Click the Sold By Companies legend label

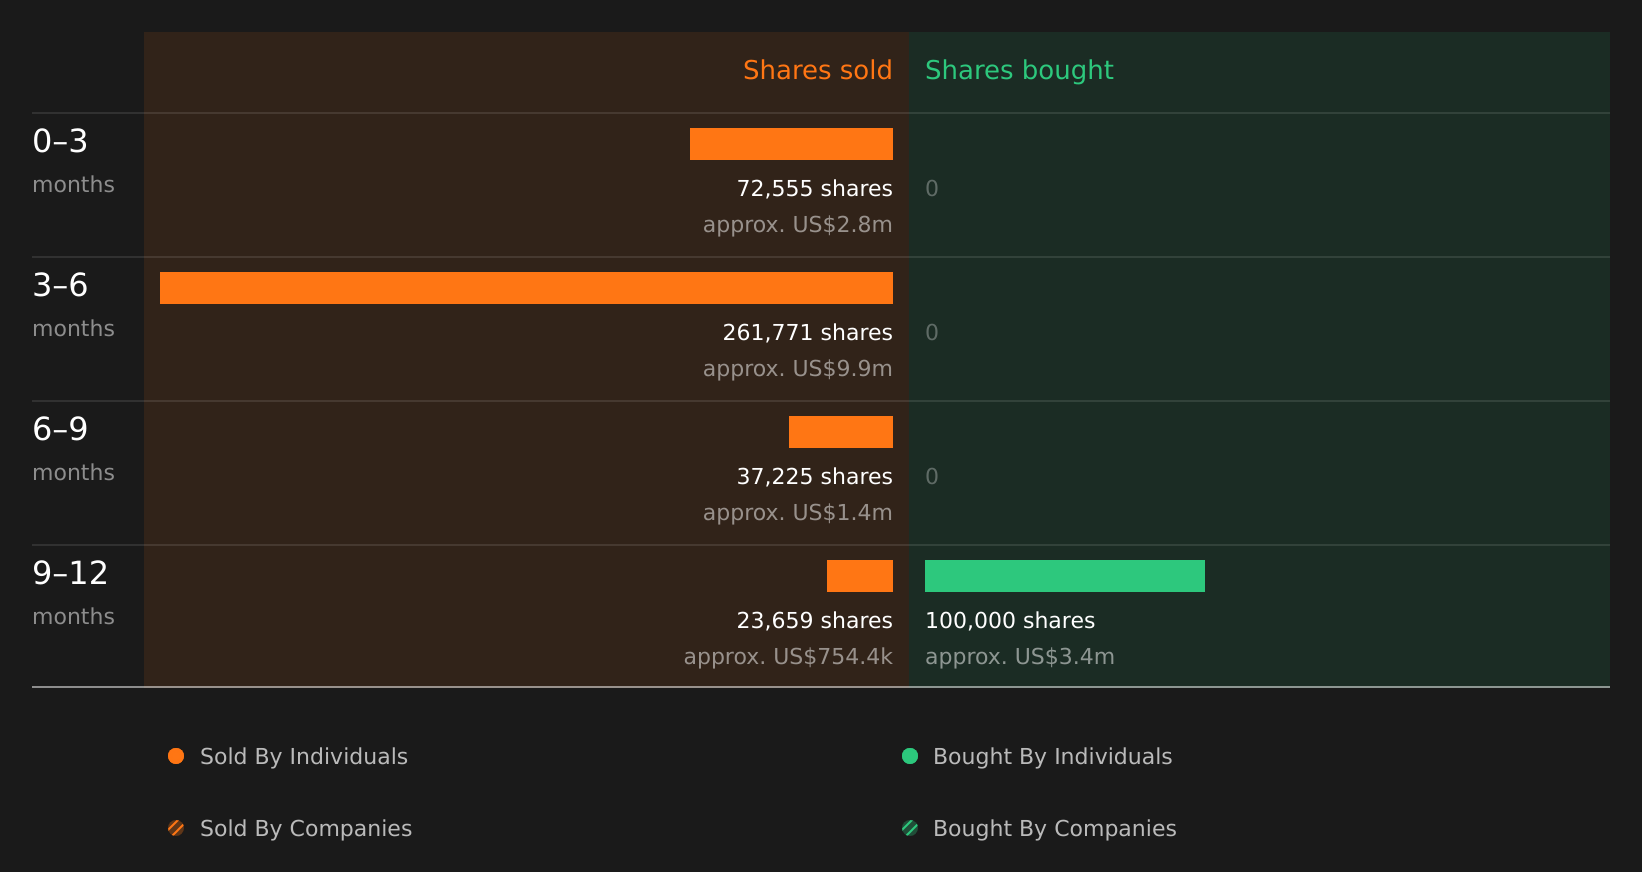[306, 828]
